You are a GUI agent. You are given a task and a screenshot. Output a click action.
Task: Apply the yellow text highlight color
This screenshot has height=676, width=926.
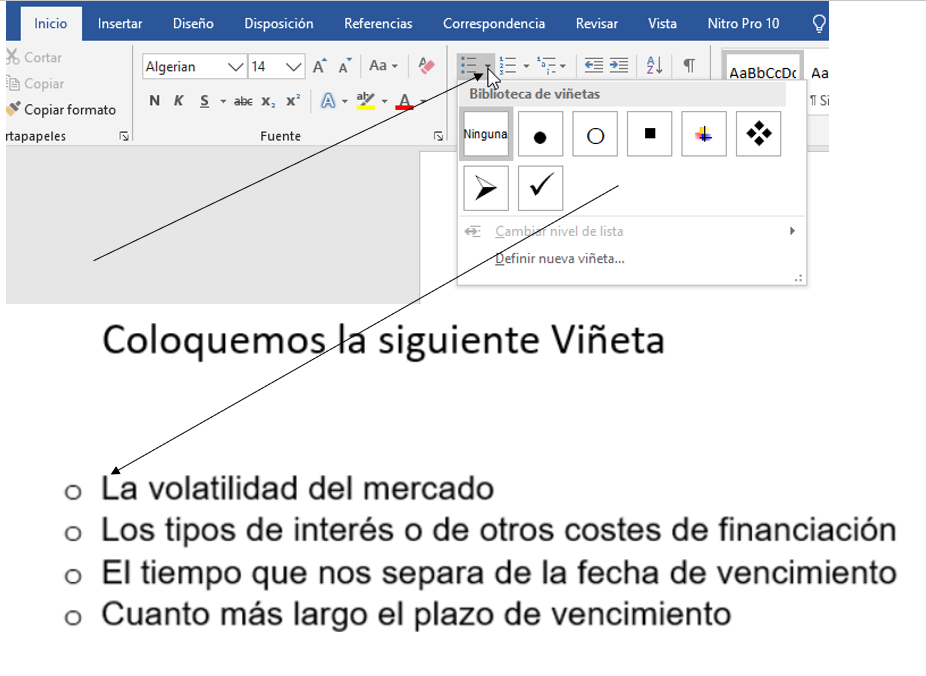click(x=366, y=101)
